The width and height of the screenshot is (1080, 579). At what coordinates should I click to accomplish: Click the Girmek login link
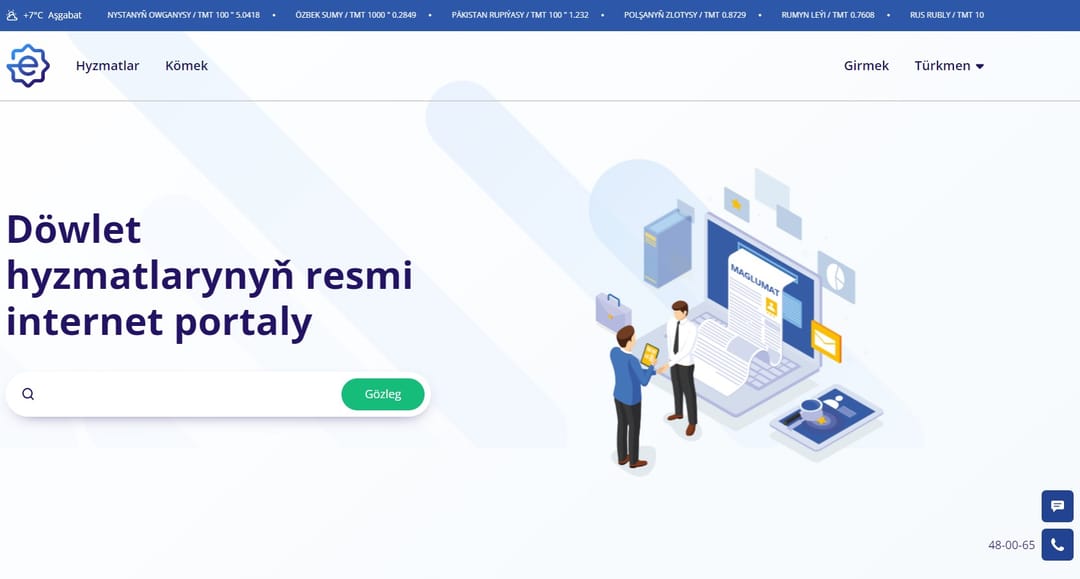pyautogui.click(x=865, y=65)
